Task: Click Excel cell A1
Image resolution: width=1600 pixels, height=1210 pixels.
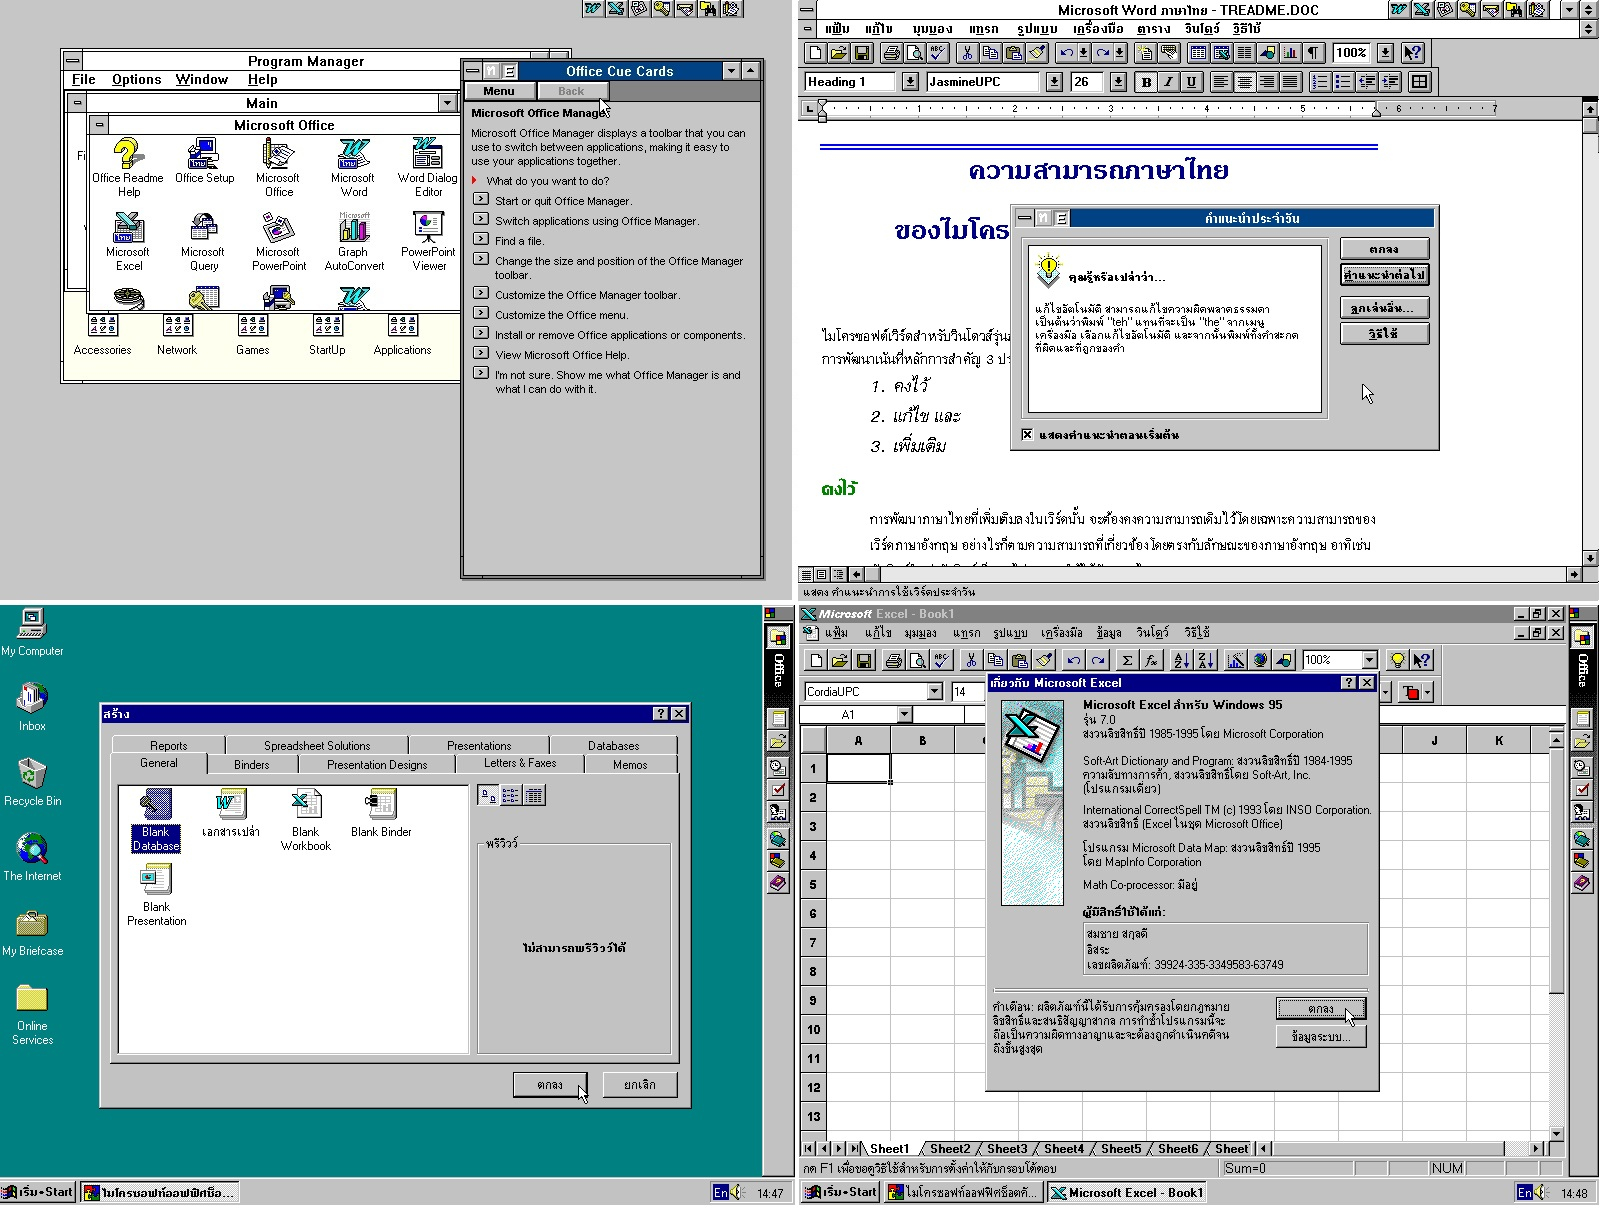Action: (858, 768)
